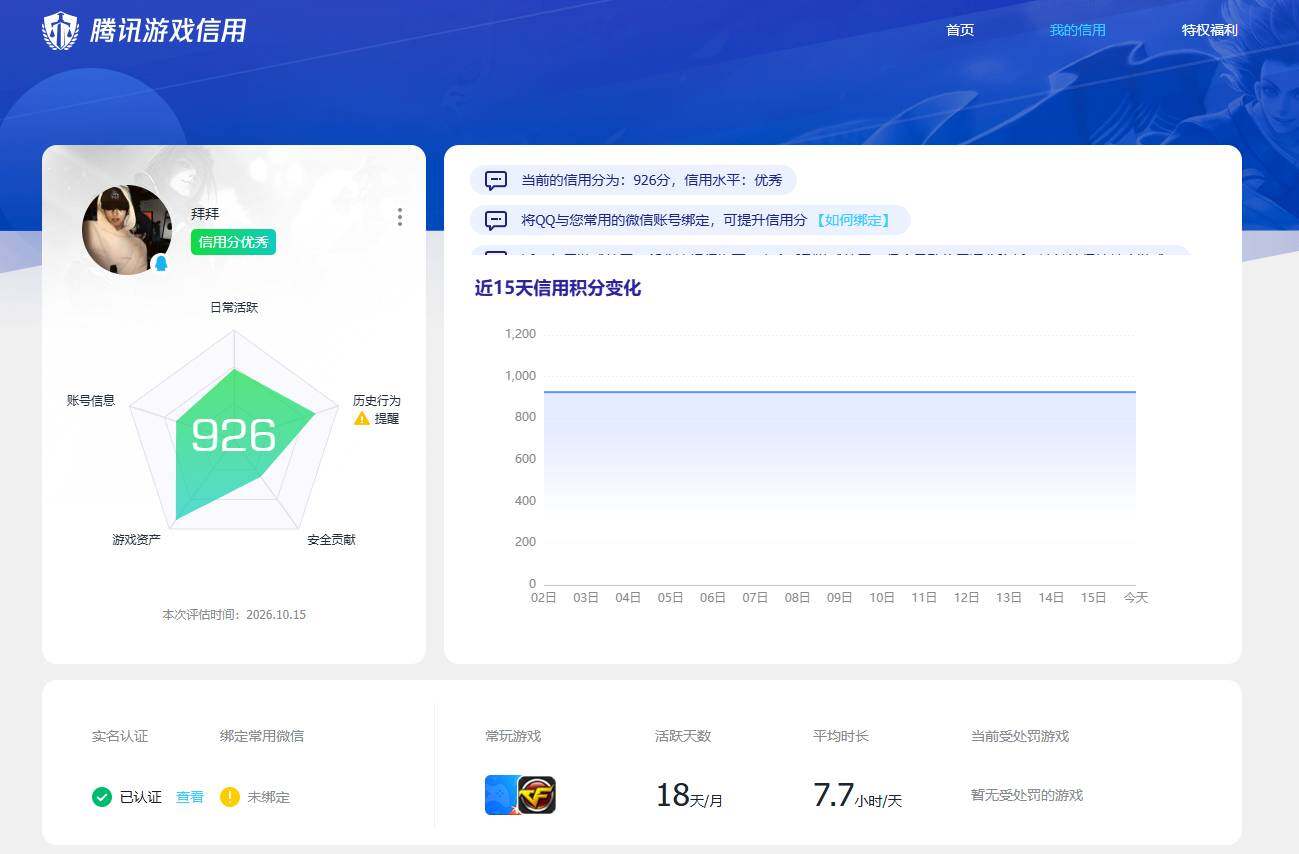Click the 当前受处罚游戏 heading
This screenshot has width=1299, height=854.
[1020, 736]
